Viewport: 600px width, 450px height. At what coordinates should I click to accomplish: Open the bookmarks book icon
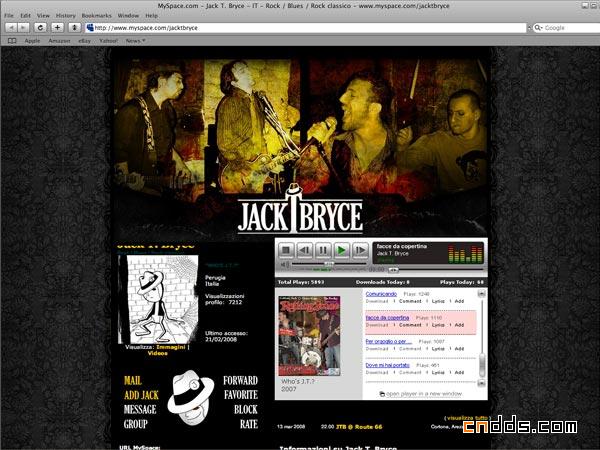click(12, 41)
